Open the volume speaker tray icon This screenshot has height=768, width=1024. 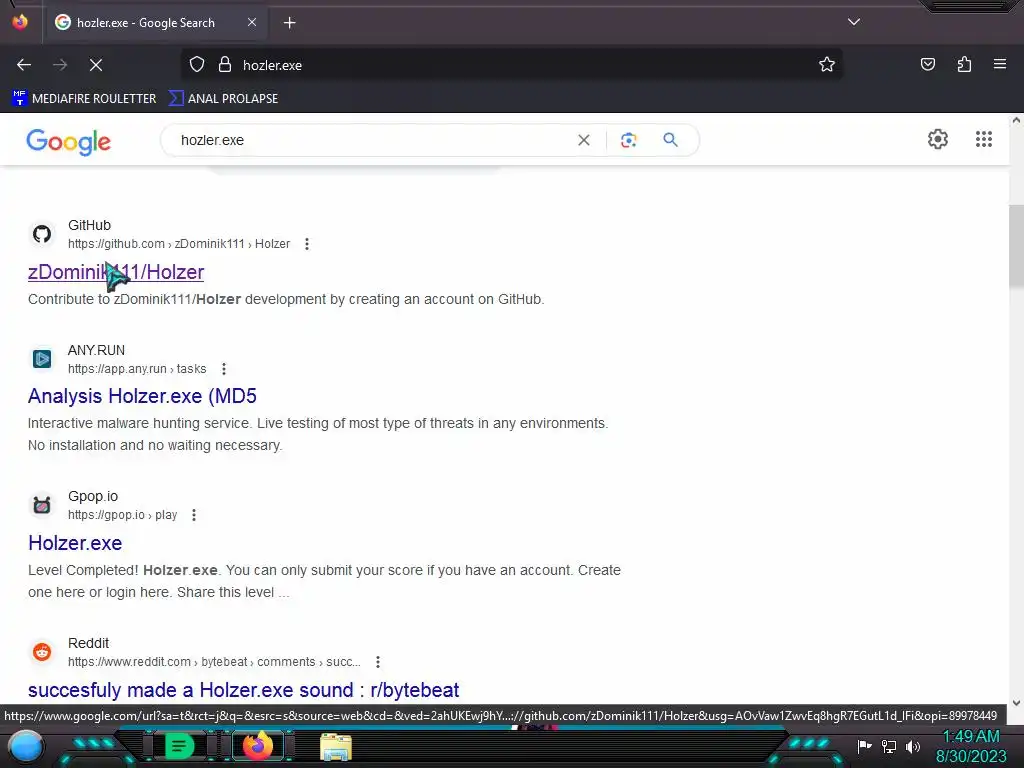tap(913, 746)
